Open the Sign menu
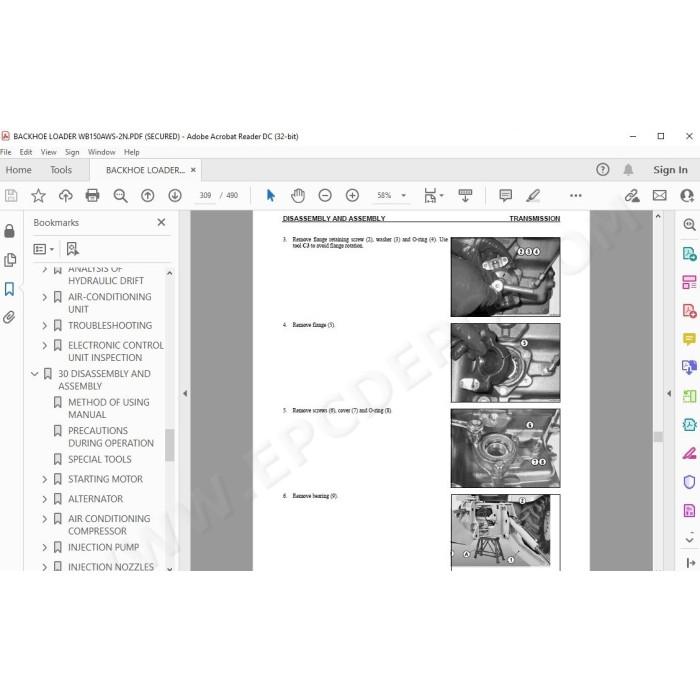 tap(72, 152)
